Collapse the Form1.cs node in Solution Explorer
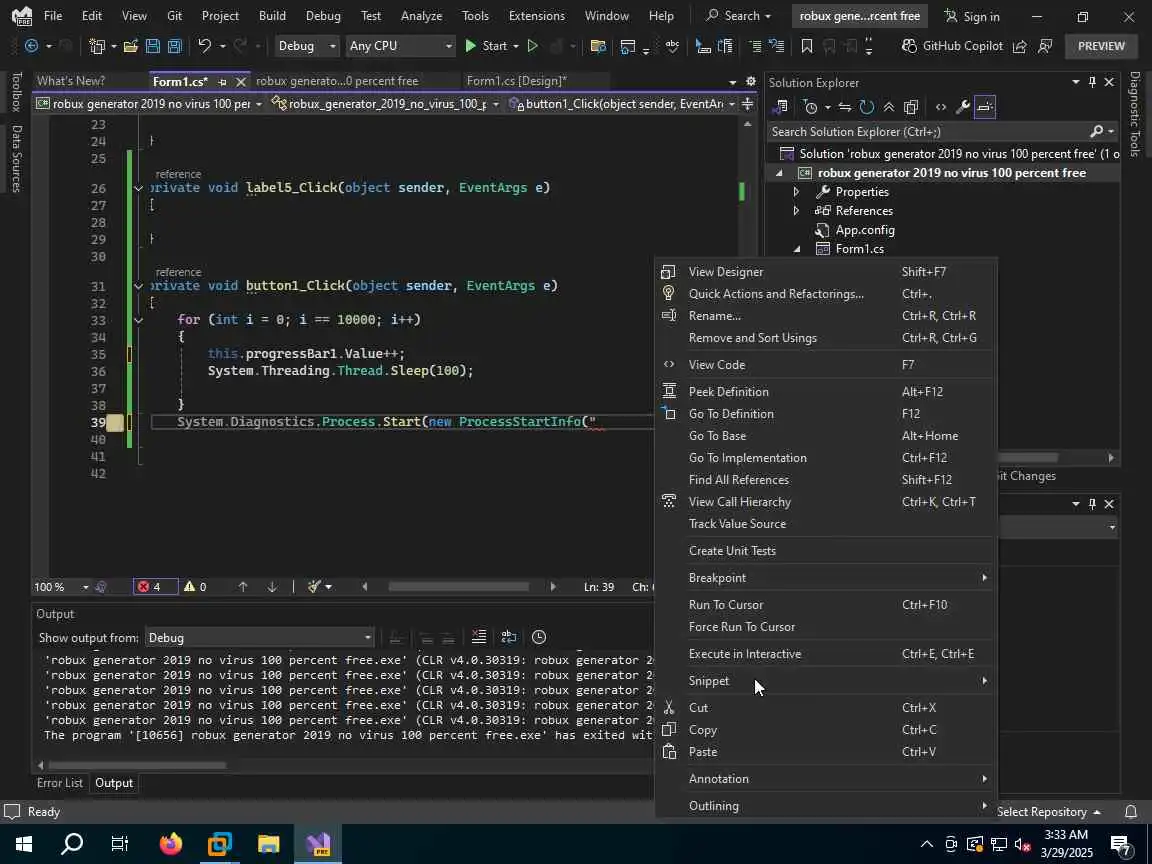The image size is (1152, 864). pyautogui.click(x=796, y=249)
